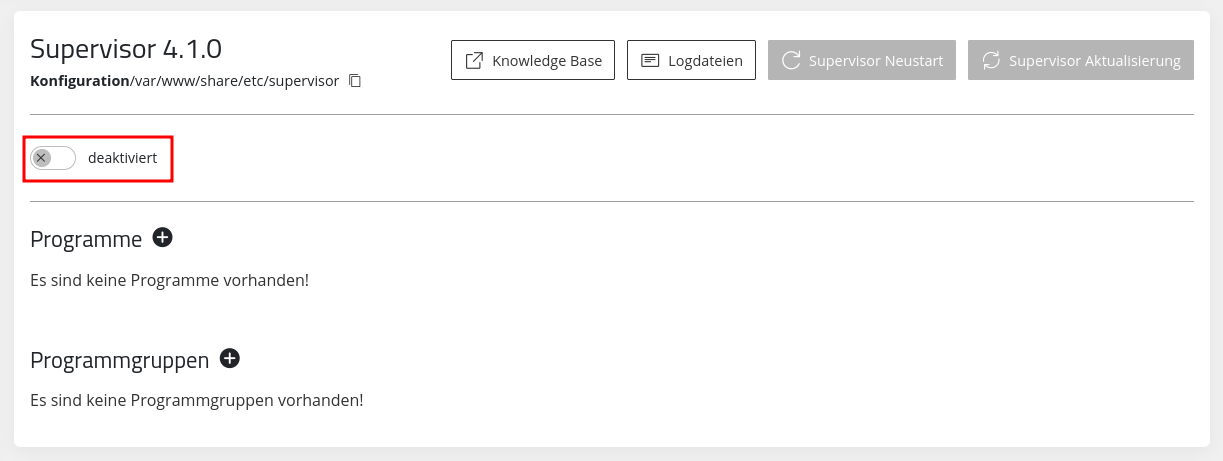Screen dimensions: 1223x461
Task: Click the Supervisor Neustart button
Action: click(x=862, y=60)
